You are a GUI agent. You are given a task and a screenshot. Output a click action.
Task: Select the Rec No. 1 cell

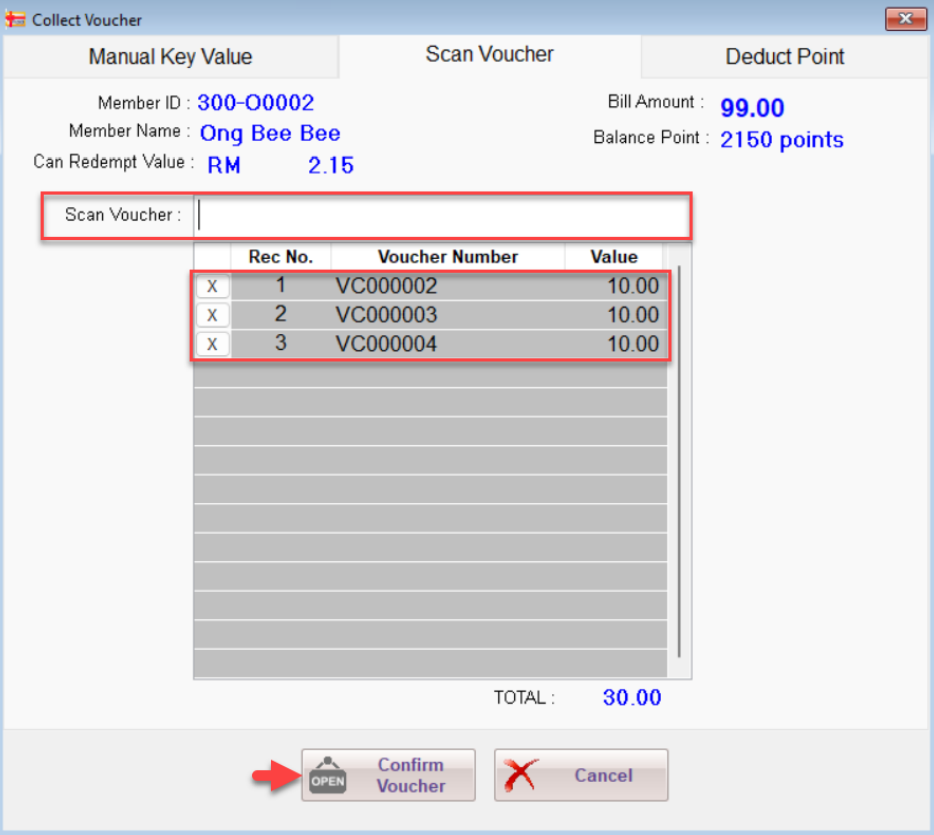280,287
